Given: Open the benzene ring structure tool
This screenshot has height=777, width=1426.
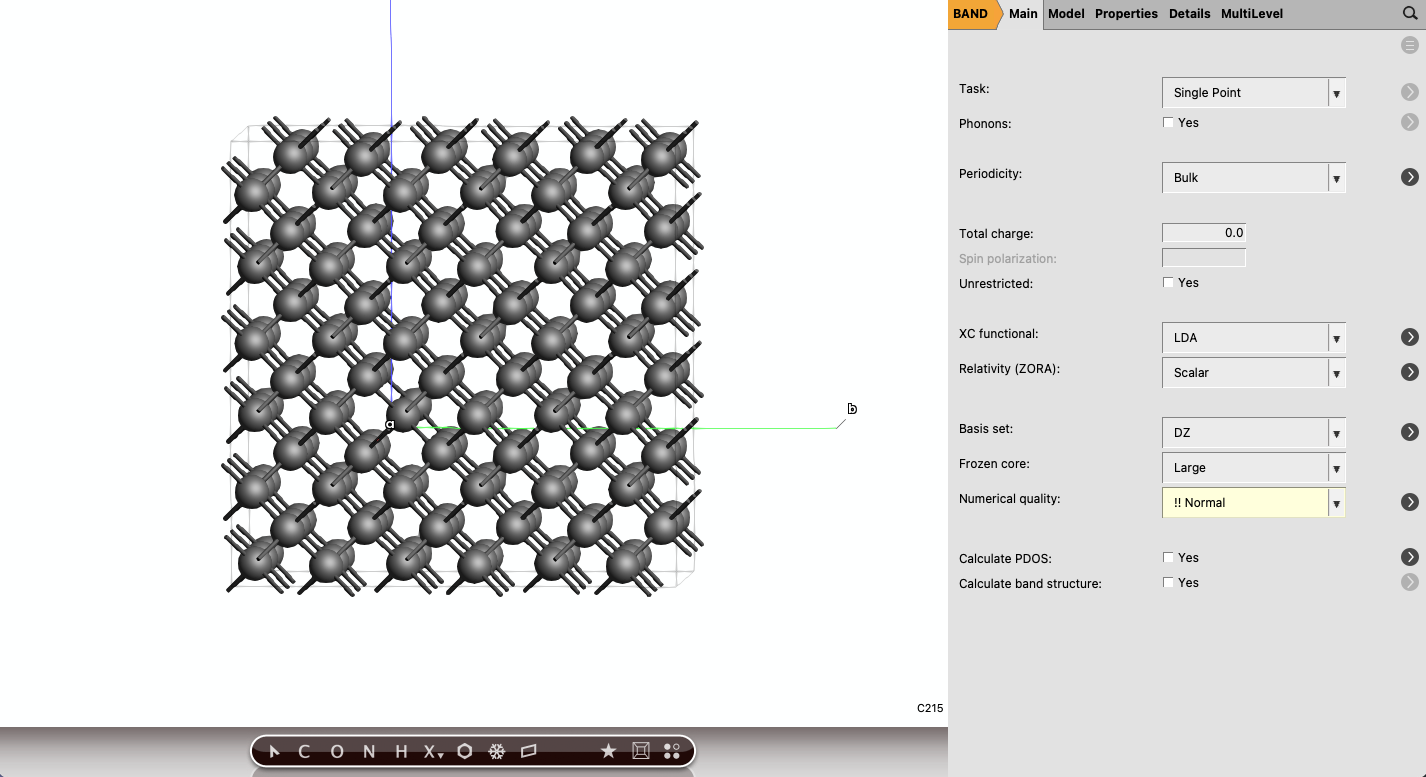Looking at the screenshot, I should point(462,751).
